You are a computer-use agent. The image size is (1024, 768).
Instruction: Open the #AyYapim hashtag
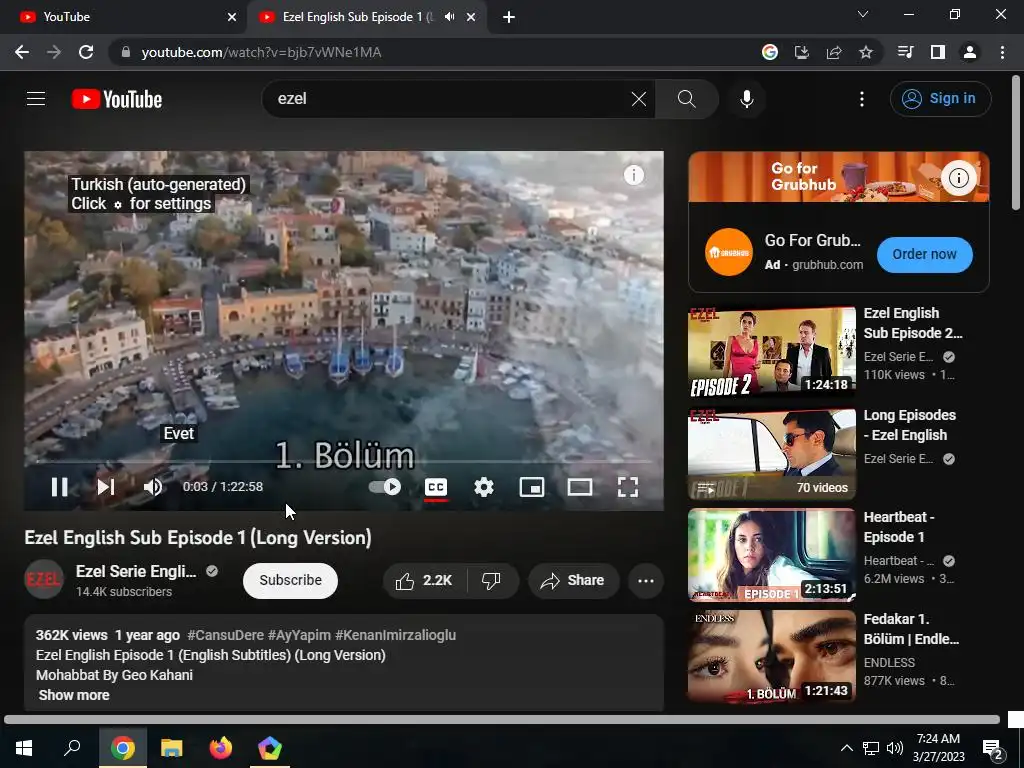(299, 635)
